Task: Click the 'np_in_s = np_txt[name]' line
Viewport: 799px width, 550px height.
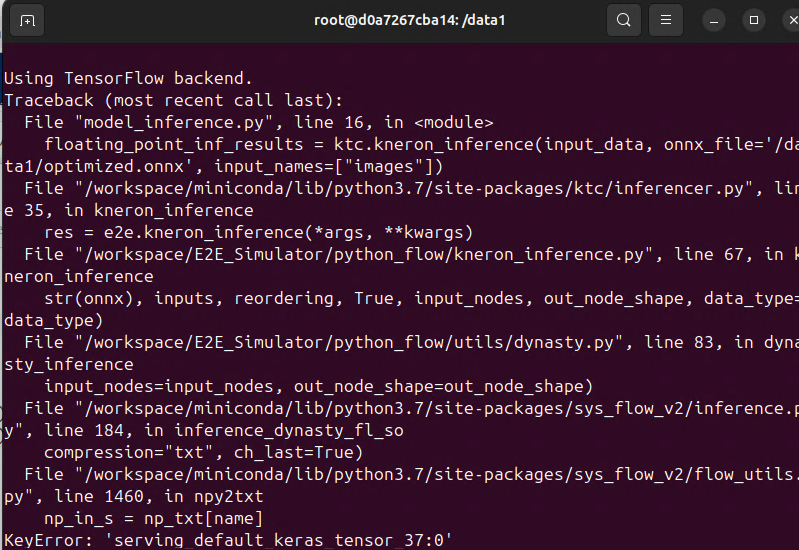Action: pos(153,518)
